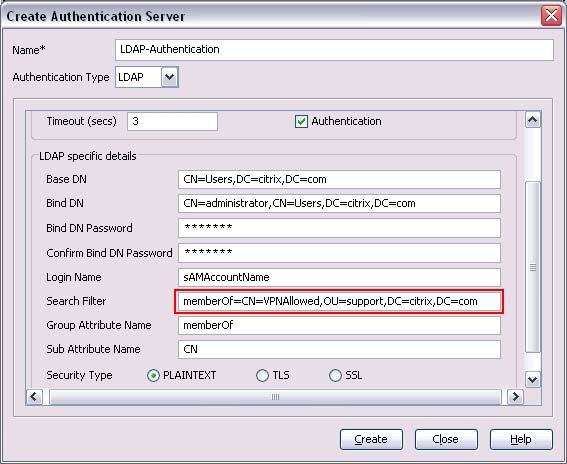Image resolution: width=567 pixels, height=464 pixels.
Task: Edit the Timeout (secs) field
Action: pyautogui.click(x=172, y=121)
